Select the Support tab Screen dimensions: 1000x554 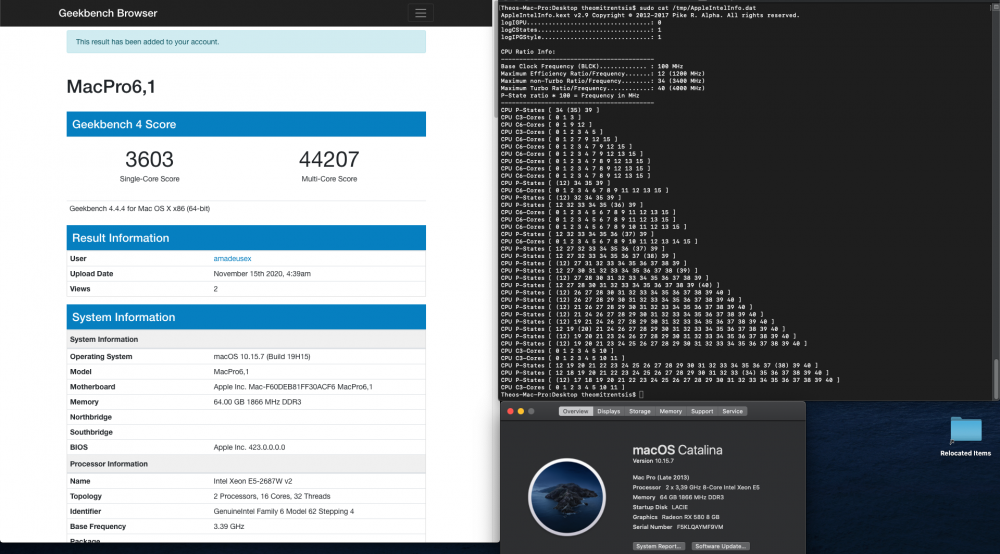click(702, 411)
